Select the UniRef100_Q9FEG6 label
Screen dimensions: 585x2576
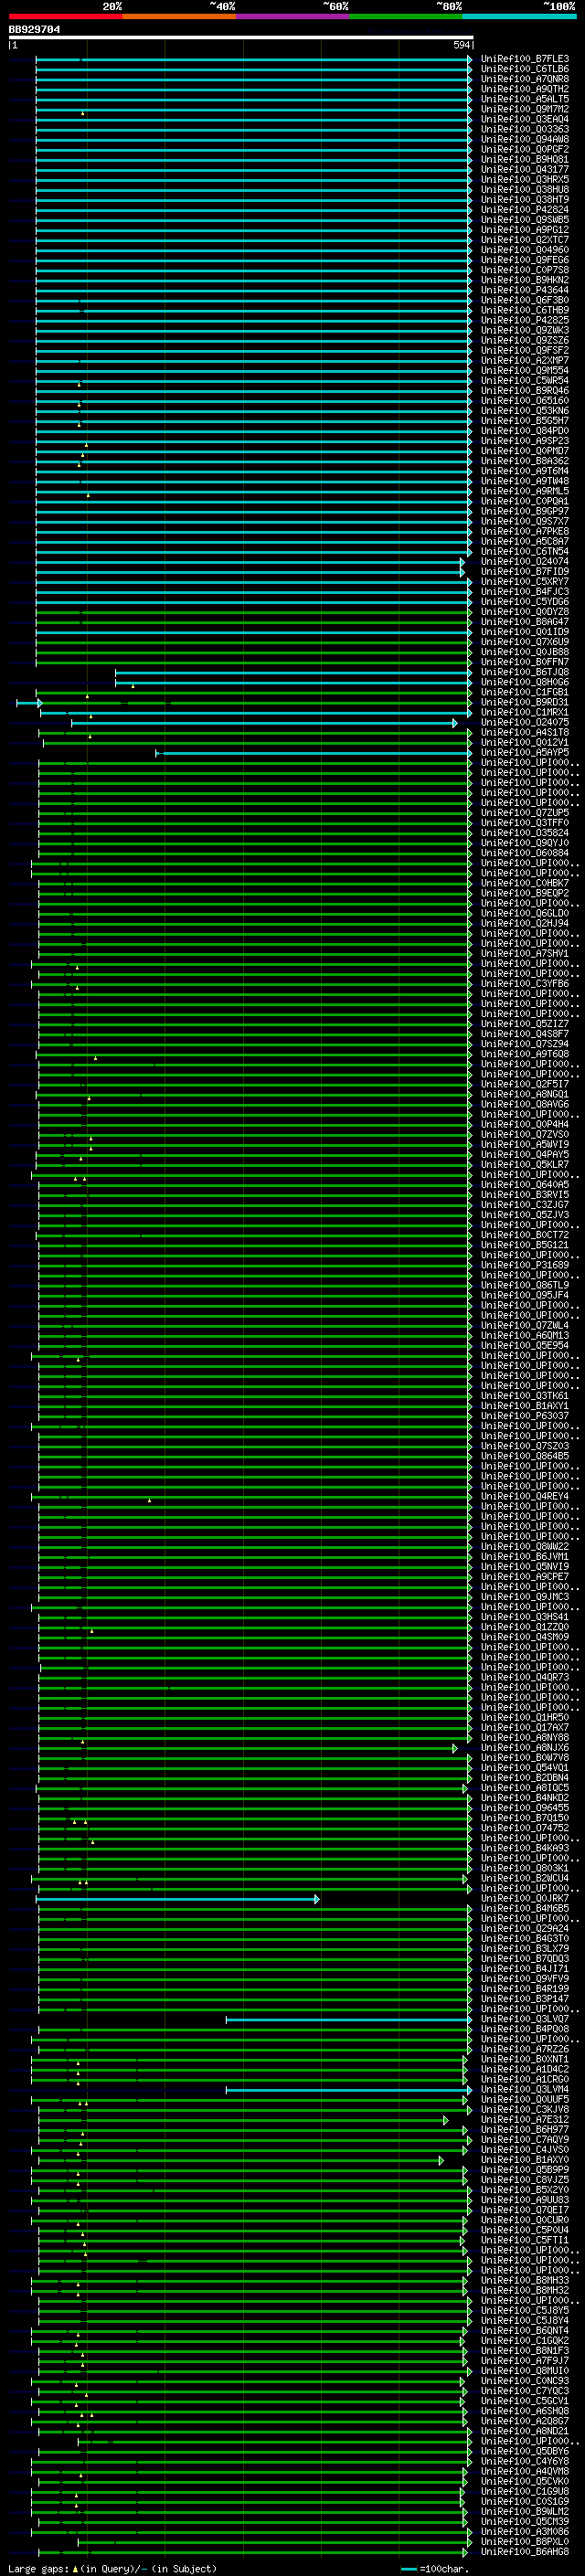pos(525,260)
